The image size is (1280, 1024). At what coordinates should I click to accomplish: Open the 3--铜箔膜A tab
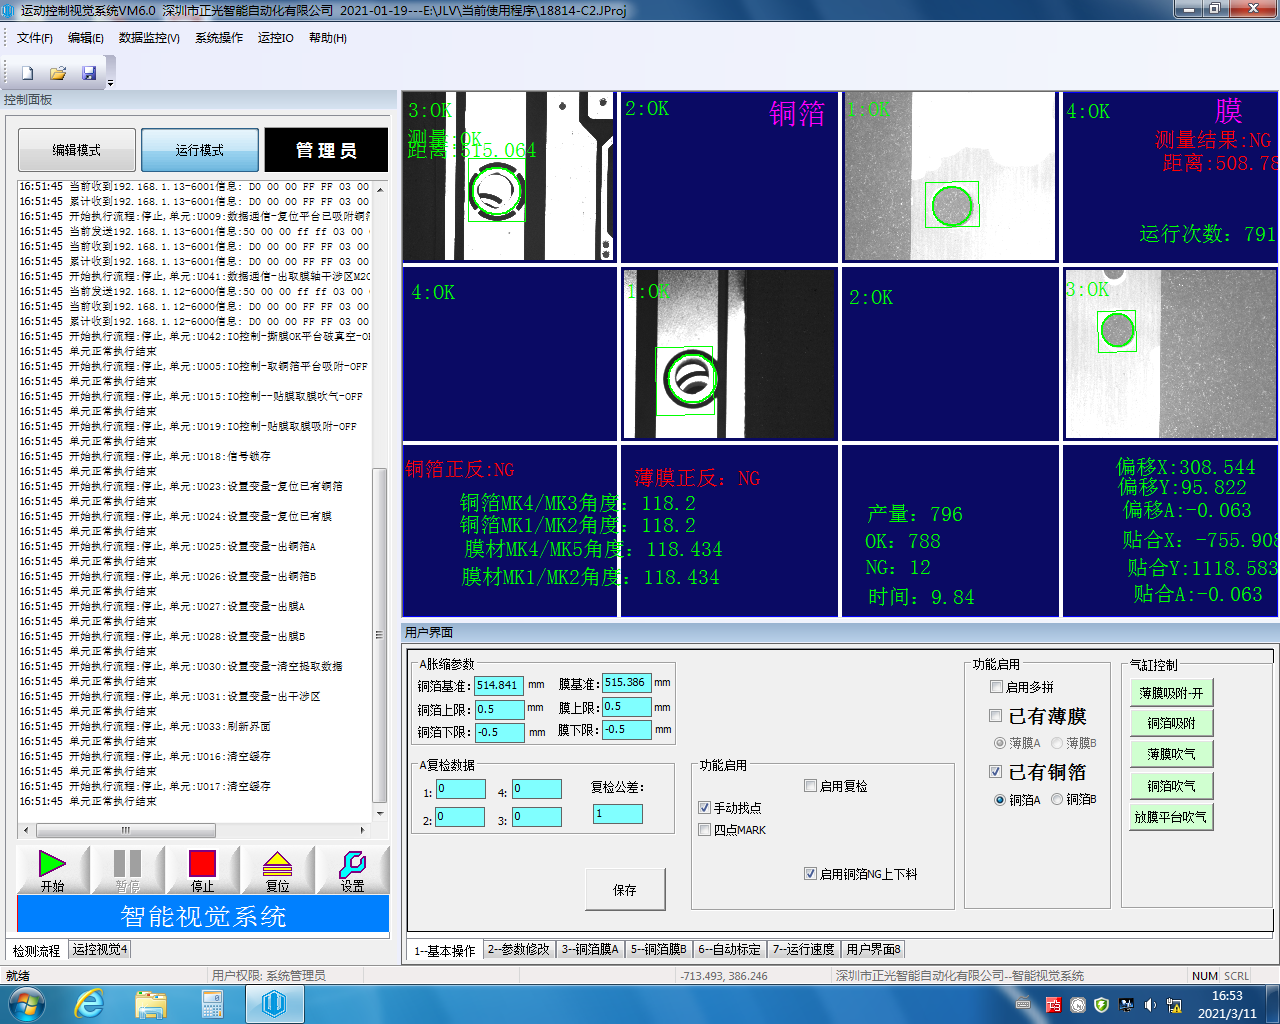590,949
